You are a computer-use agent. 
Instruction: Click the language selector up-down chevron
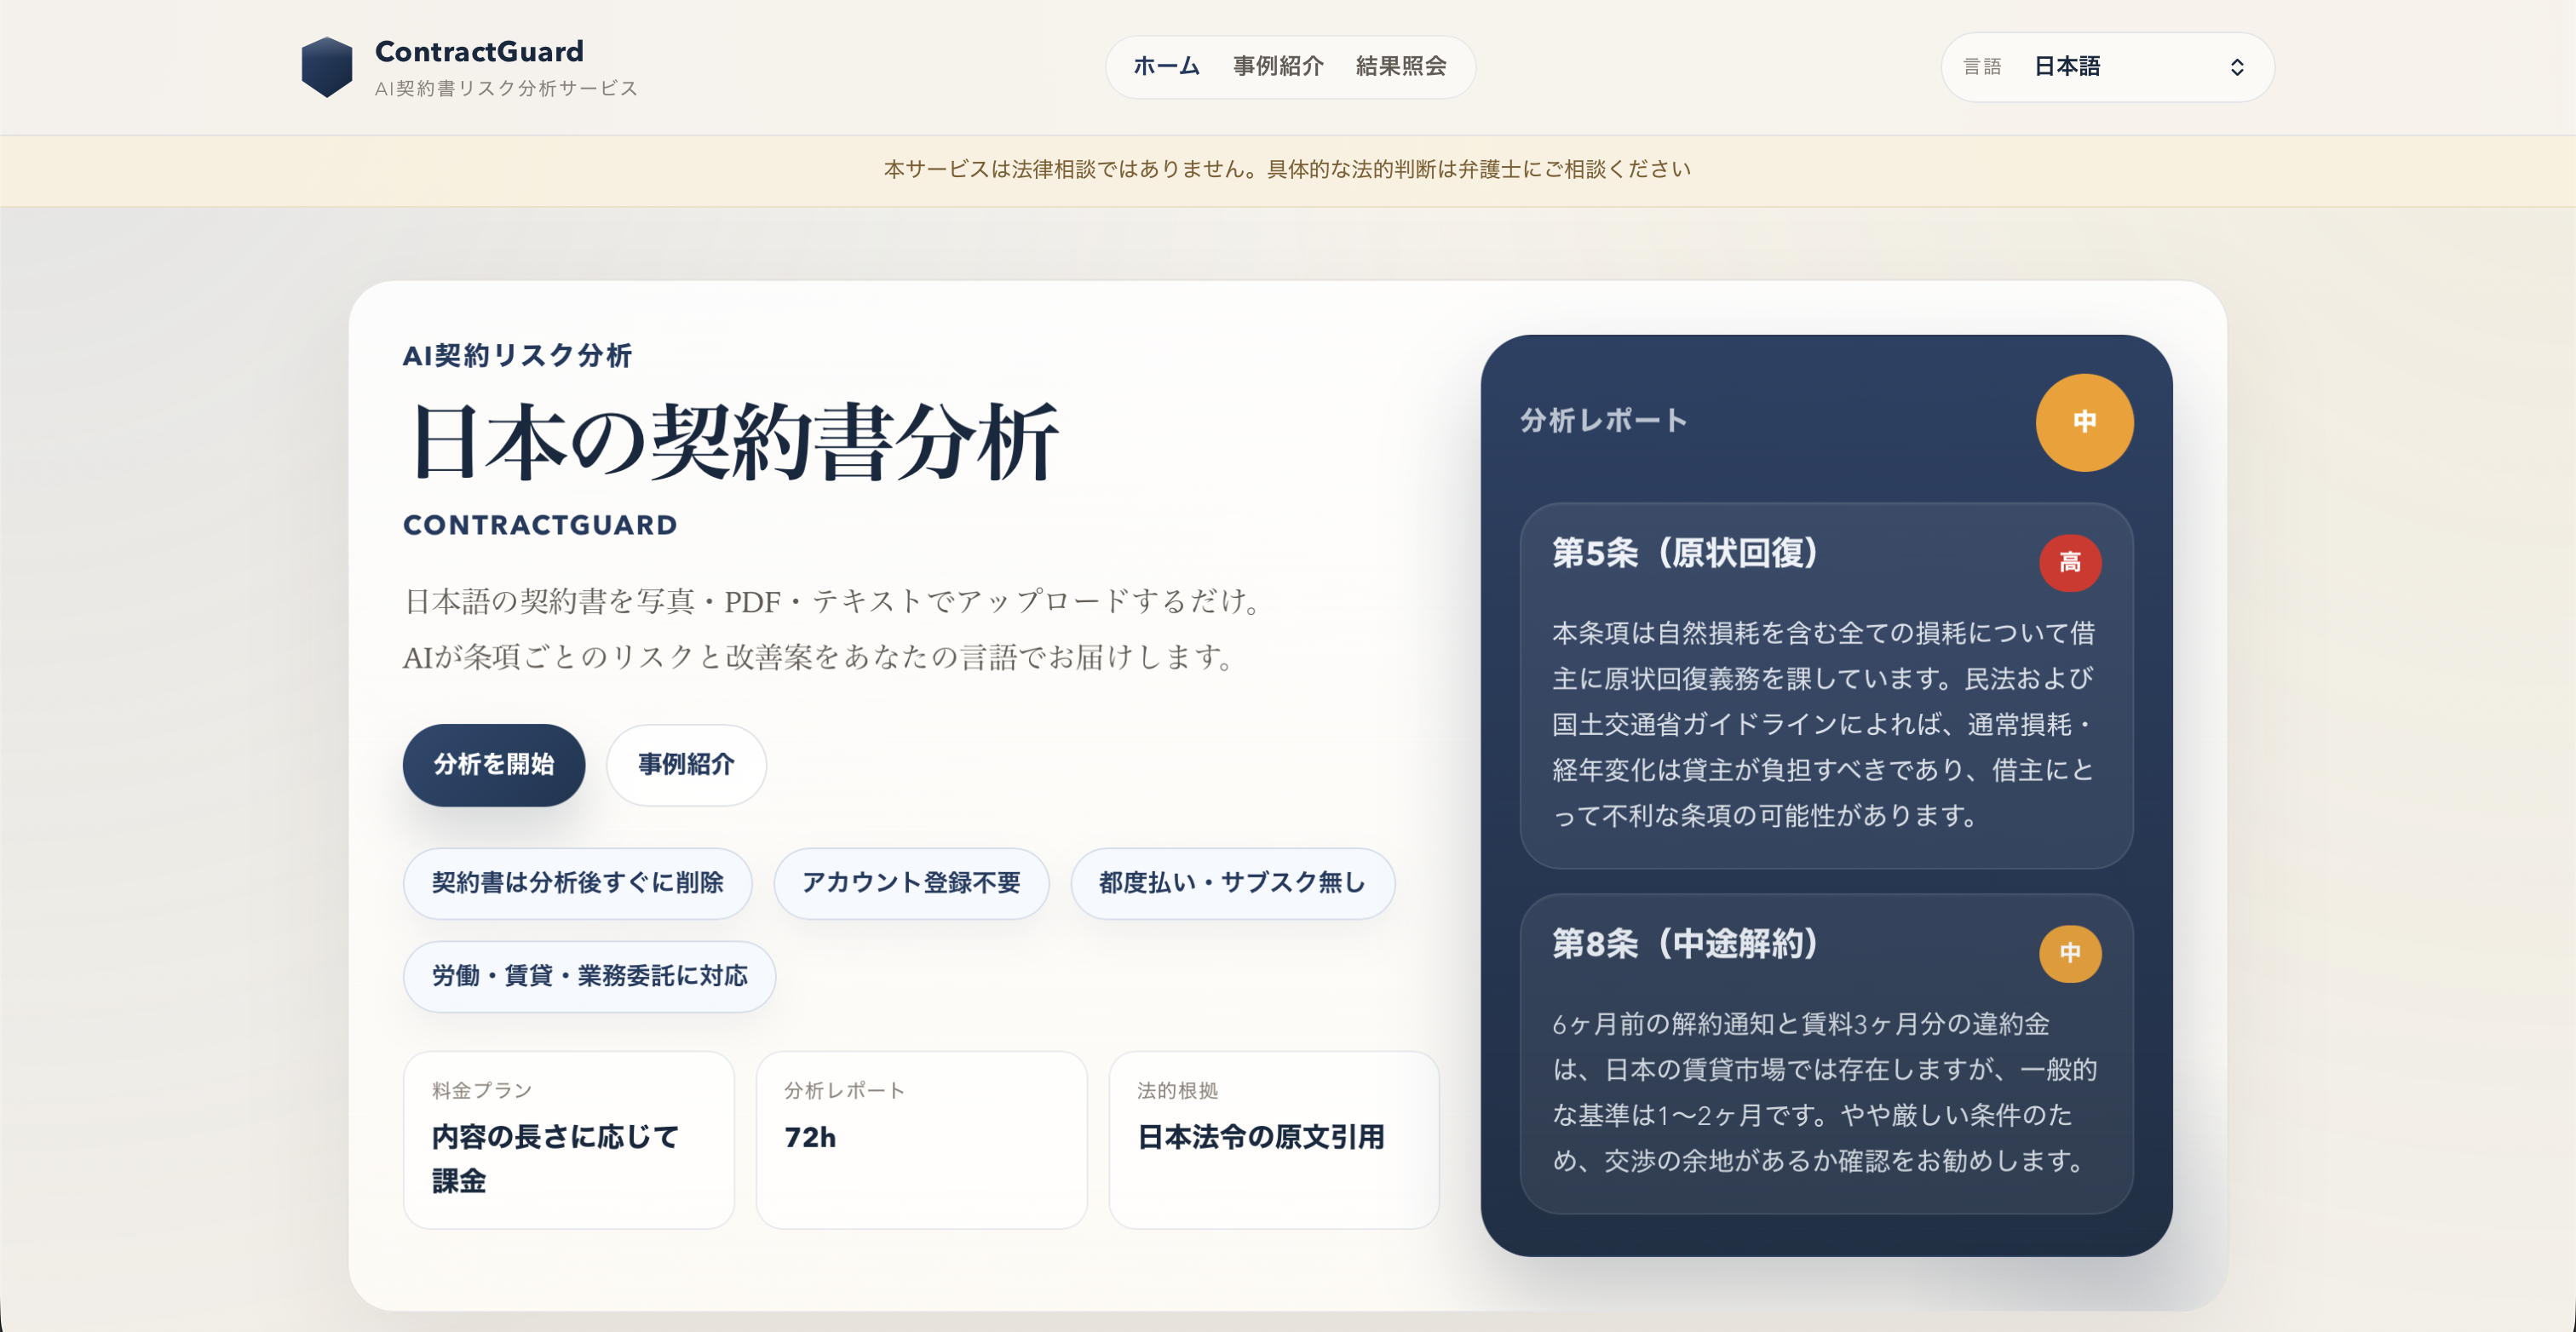point(2236,67)
